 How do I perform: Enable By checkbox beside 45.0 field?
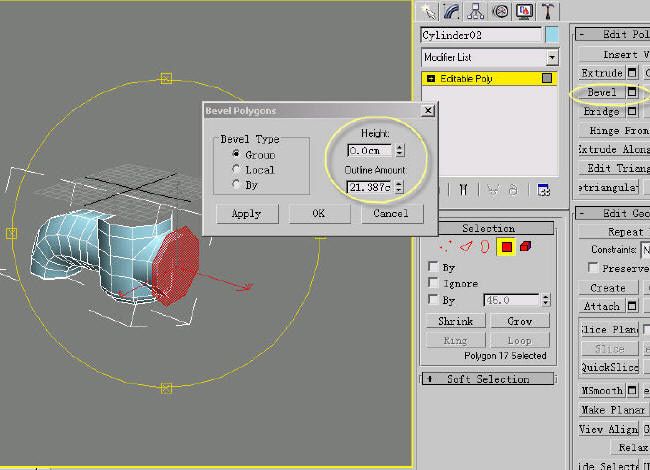point(433,299)
